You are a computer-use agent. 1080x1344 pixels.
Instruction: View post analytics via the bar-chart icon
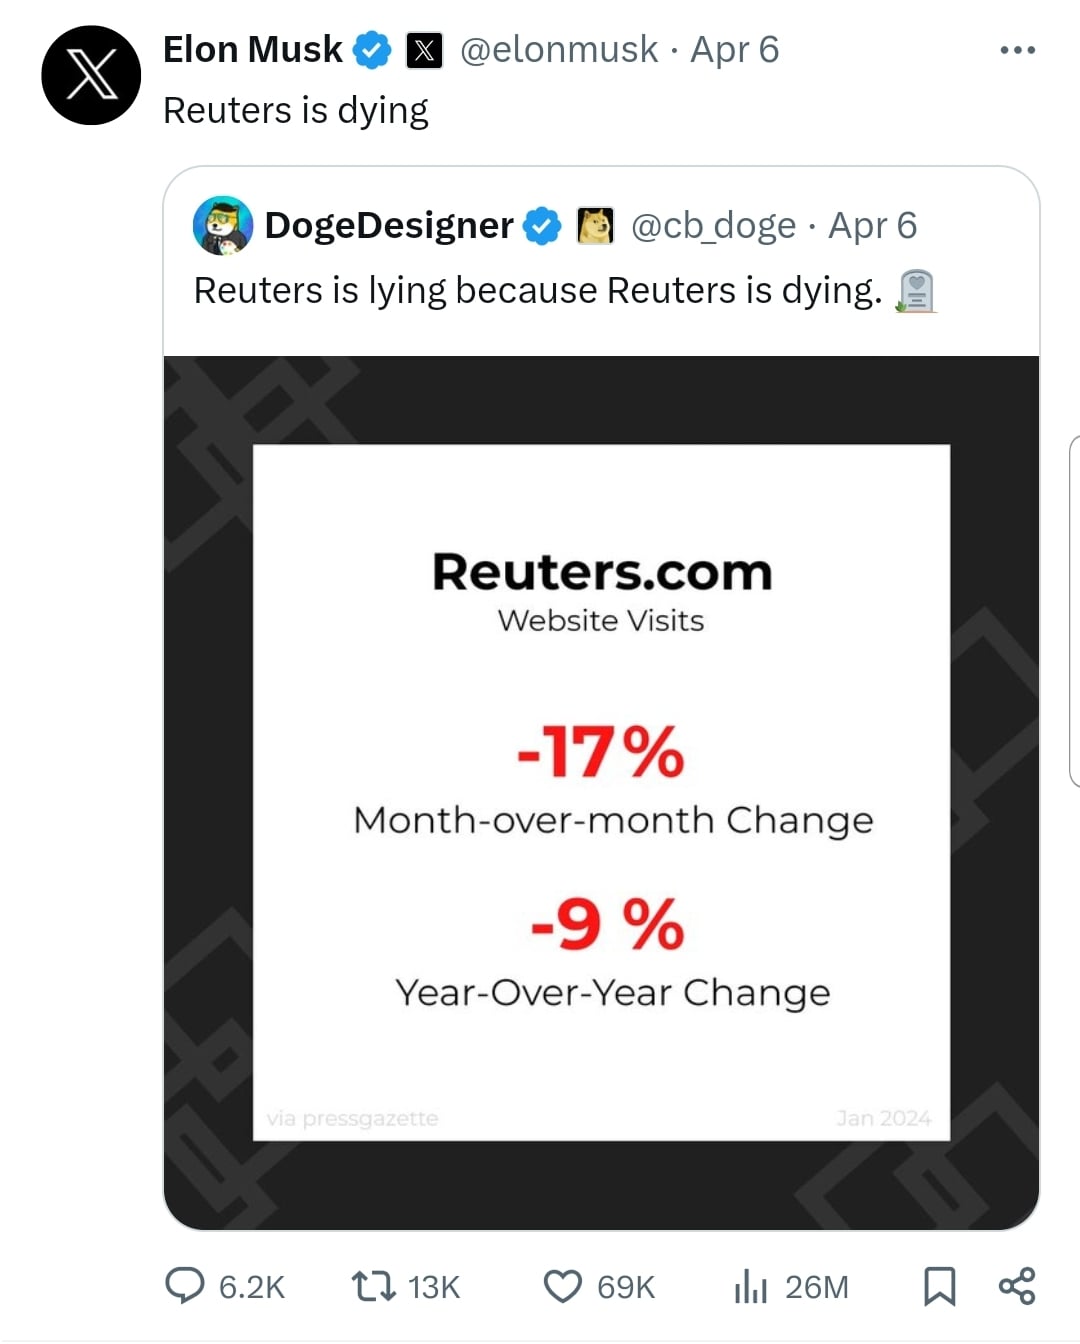point(750,1286)
